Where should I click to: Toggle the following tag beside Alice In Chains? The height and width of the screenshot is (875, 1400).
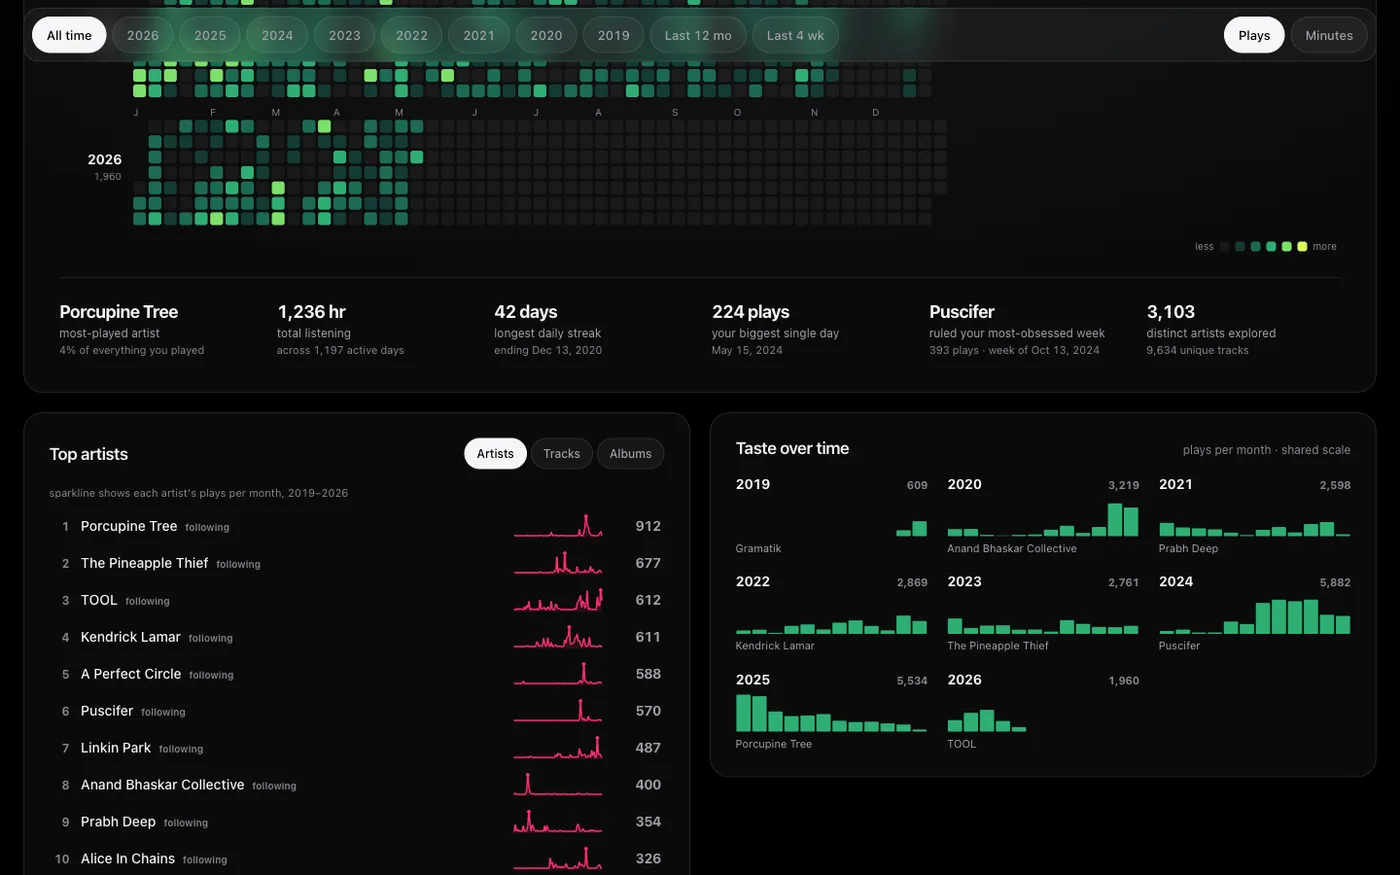click(205, 860)
